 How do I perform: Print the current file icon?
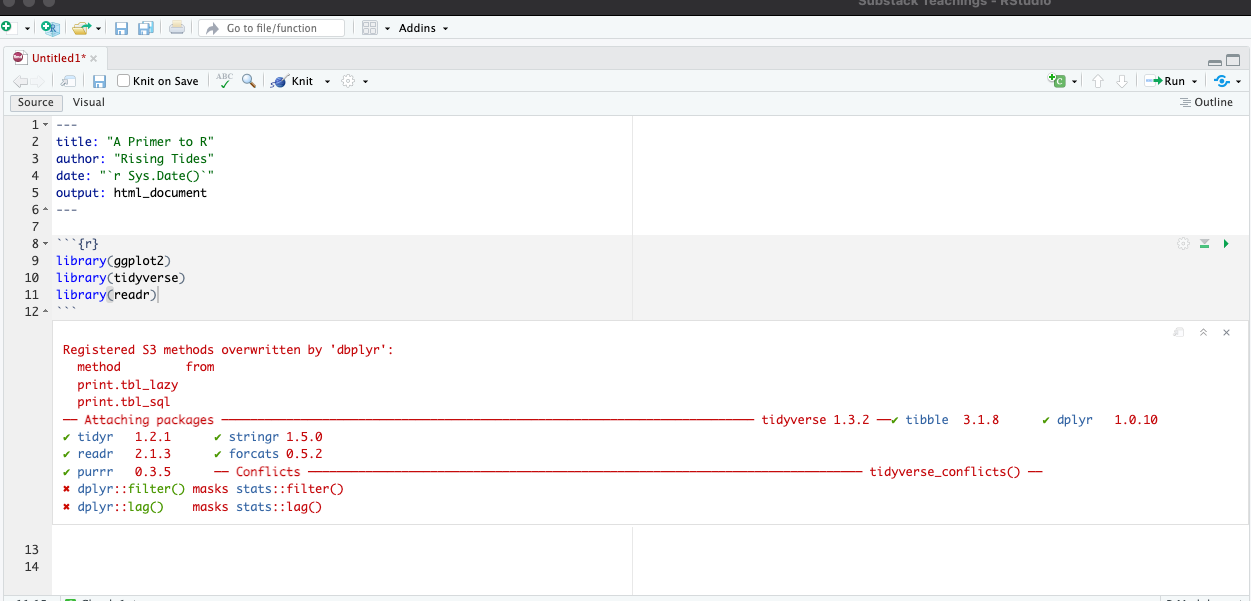(x=177, y=28)
